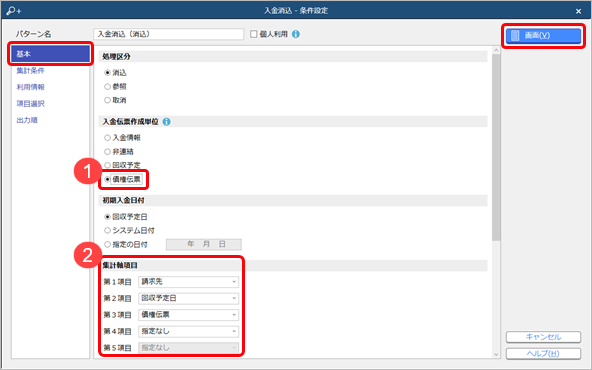Choose the 非連結 radio button
Screen dimensions: 592x370
pos(107,151)
